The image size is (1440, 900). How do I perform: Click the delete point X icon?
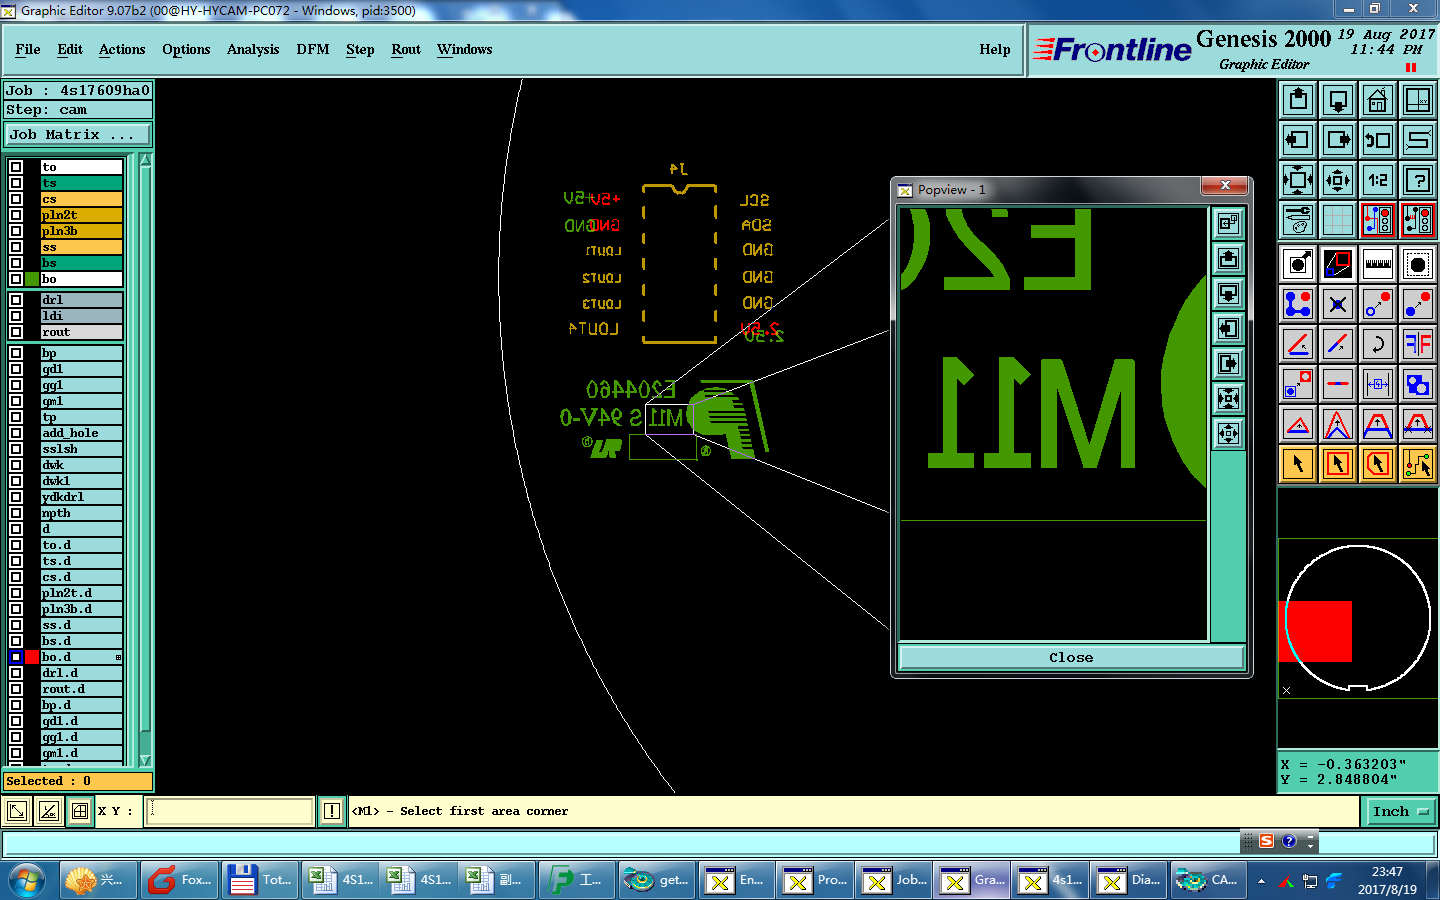[x=1338, y=304]
